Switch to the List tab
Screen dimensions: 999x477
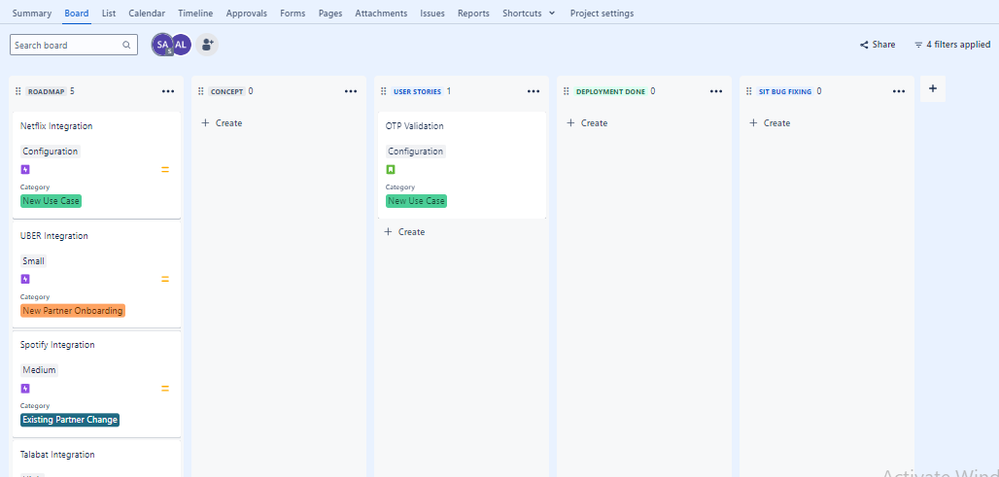pyautogui.click(x=109, y=13)
